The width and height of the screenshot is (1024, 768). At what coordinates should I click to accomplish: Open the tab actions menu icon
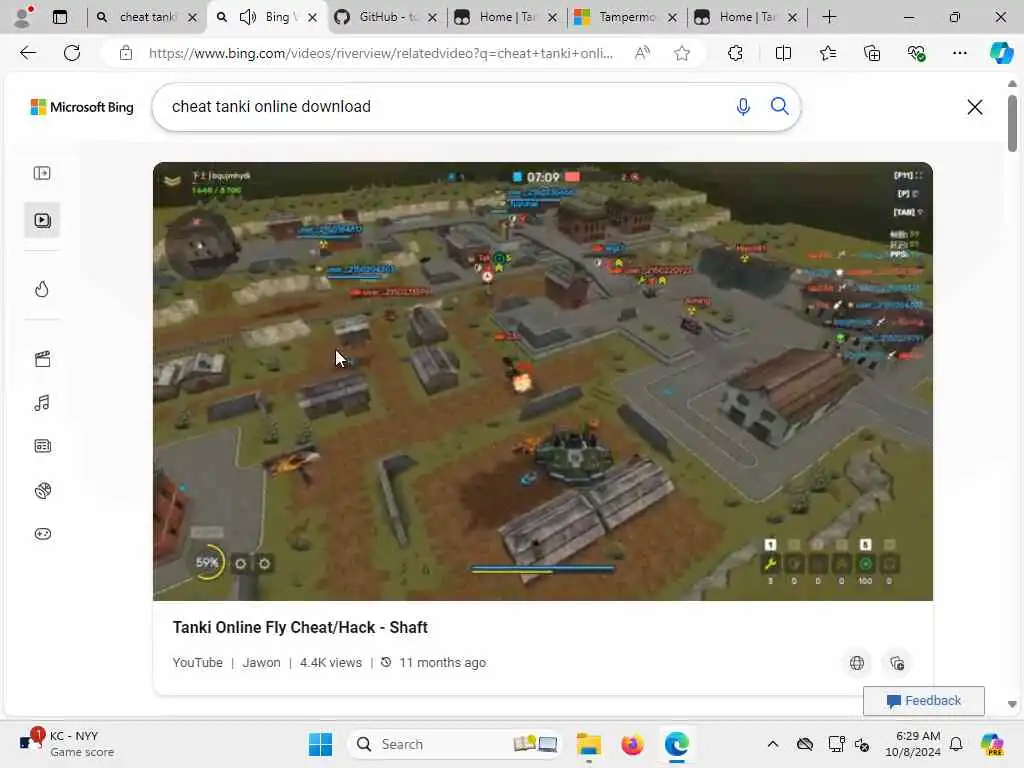pos(59,17)
